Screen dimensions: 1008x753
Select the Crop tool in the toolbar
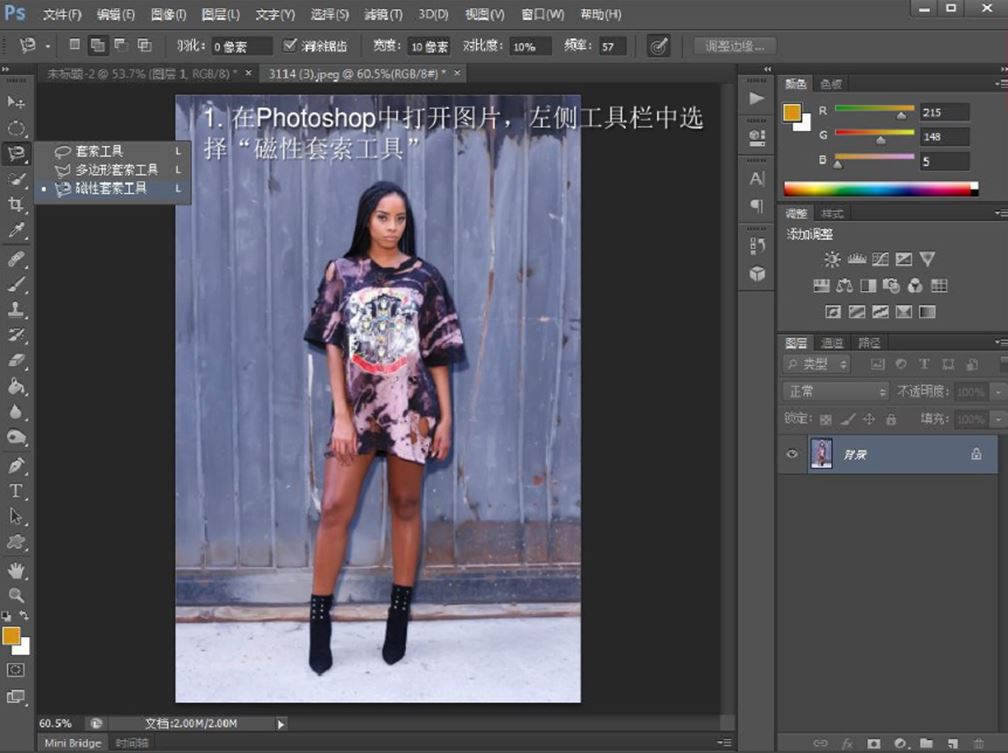pos(16,205)
